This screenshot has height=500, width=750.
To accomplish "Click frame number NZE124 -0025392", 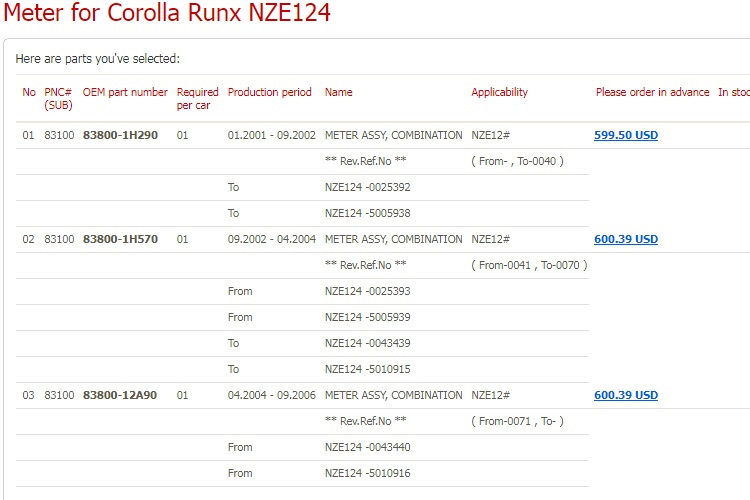I will (x=367, y=187).
